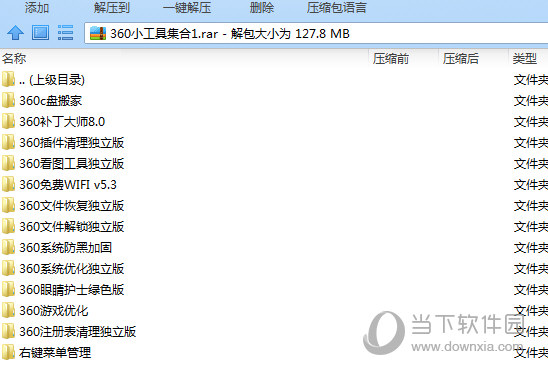Click the address bar showing 360小工具集合1.rar
548x376 pixels.
coord(316,34)
